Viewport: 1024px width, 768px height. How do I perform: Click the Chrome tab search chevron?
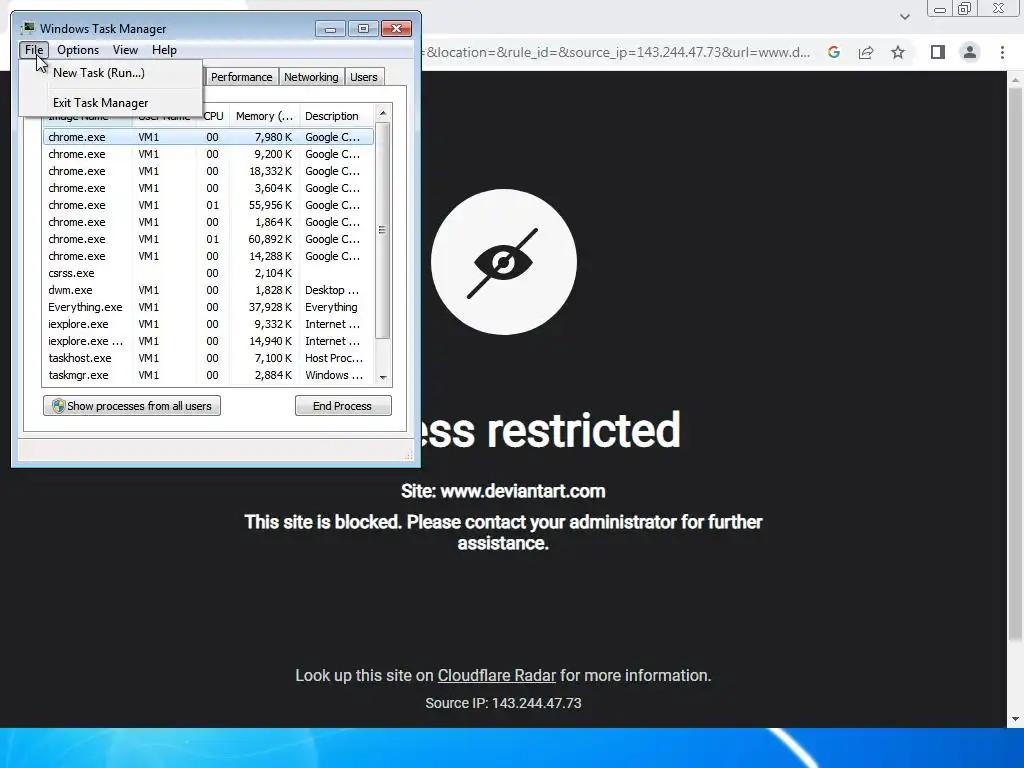pyautogui.click(x=904, y=17)
